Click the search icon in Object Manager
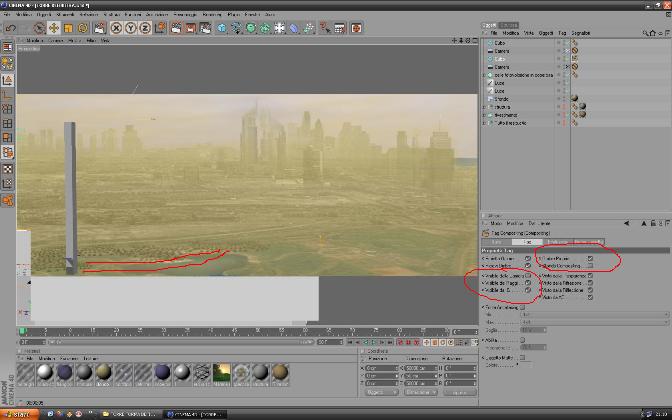 pyautogui.click(x=645, y=33)
